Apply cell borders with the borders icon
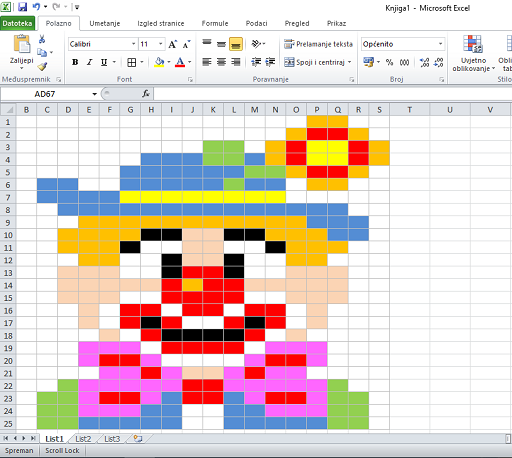 [x=132, y=62]
